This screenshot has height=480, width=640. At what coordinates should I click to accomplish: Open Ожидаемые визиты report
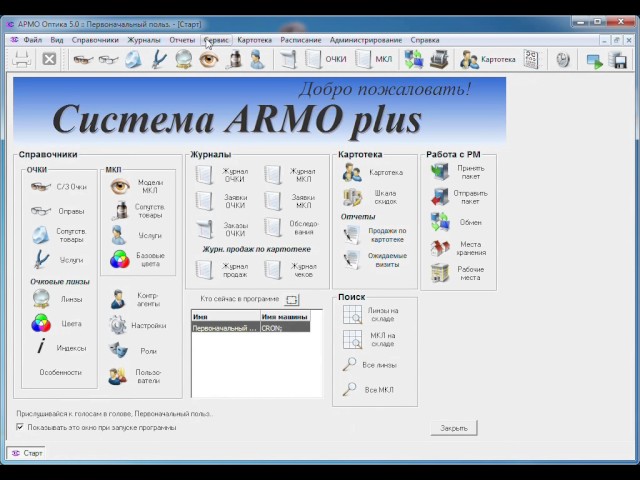(x=375, y=260)
